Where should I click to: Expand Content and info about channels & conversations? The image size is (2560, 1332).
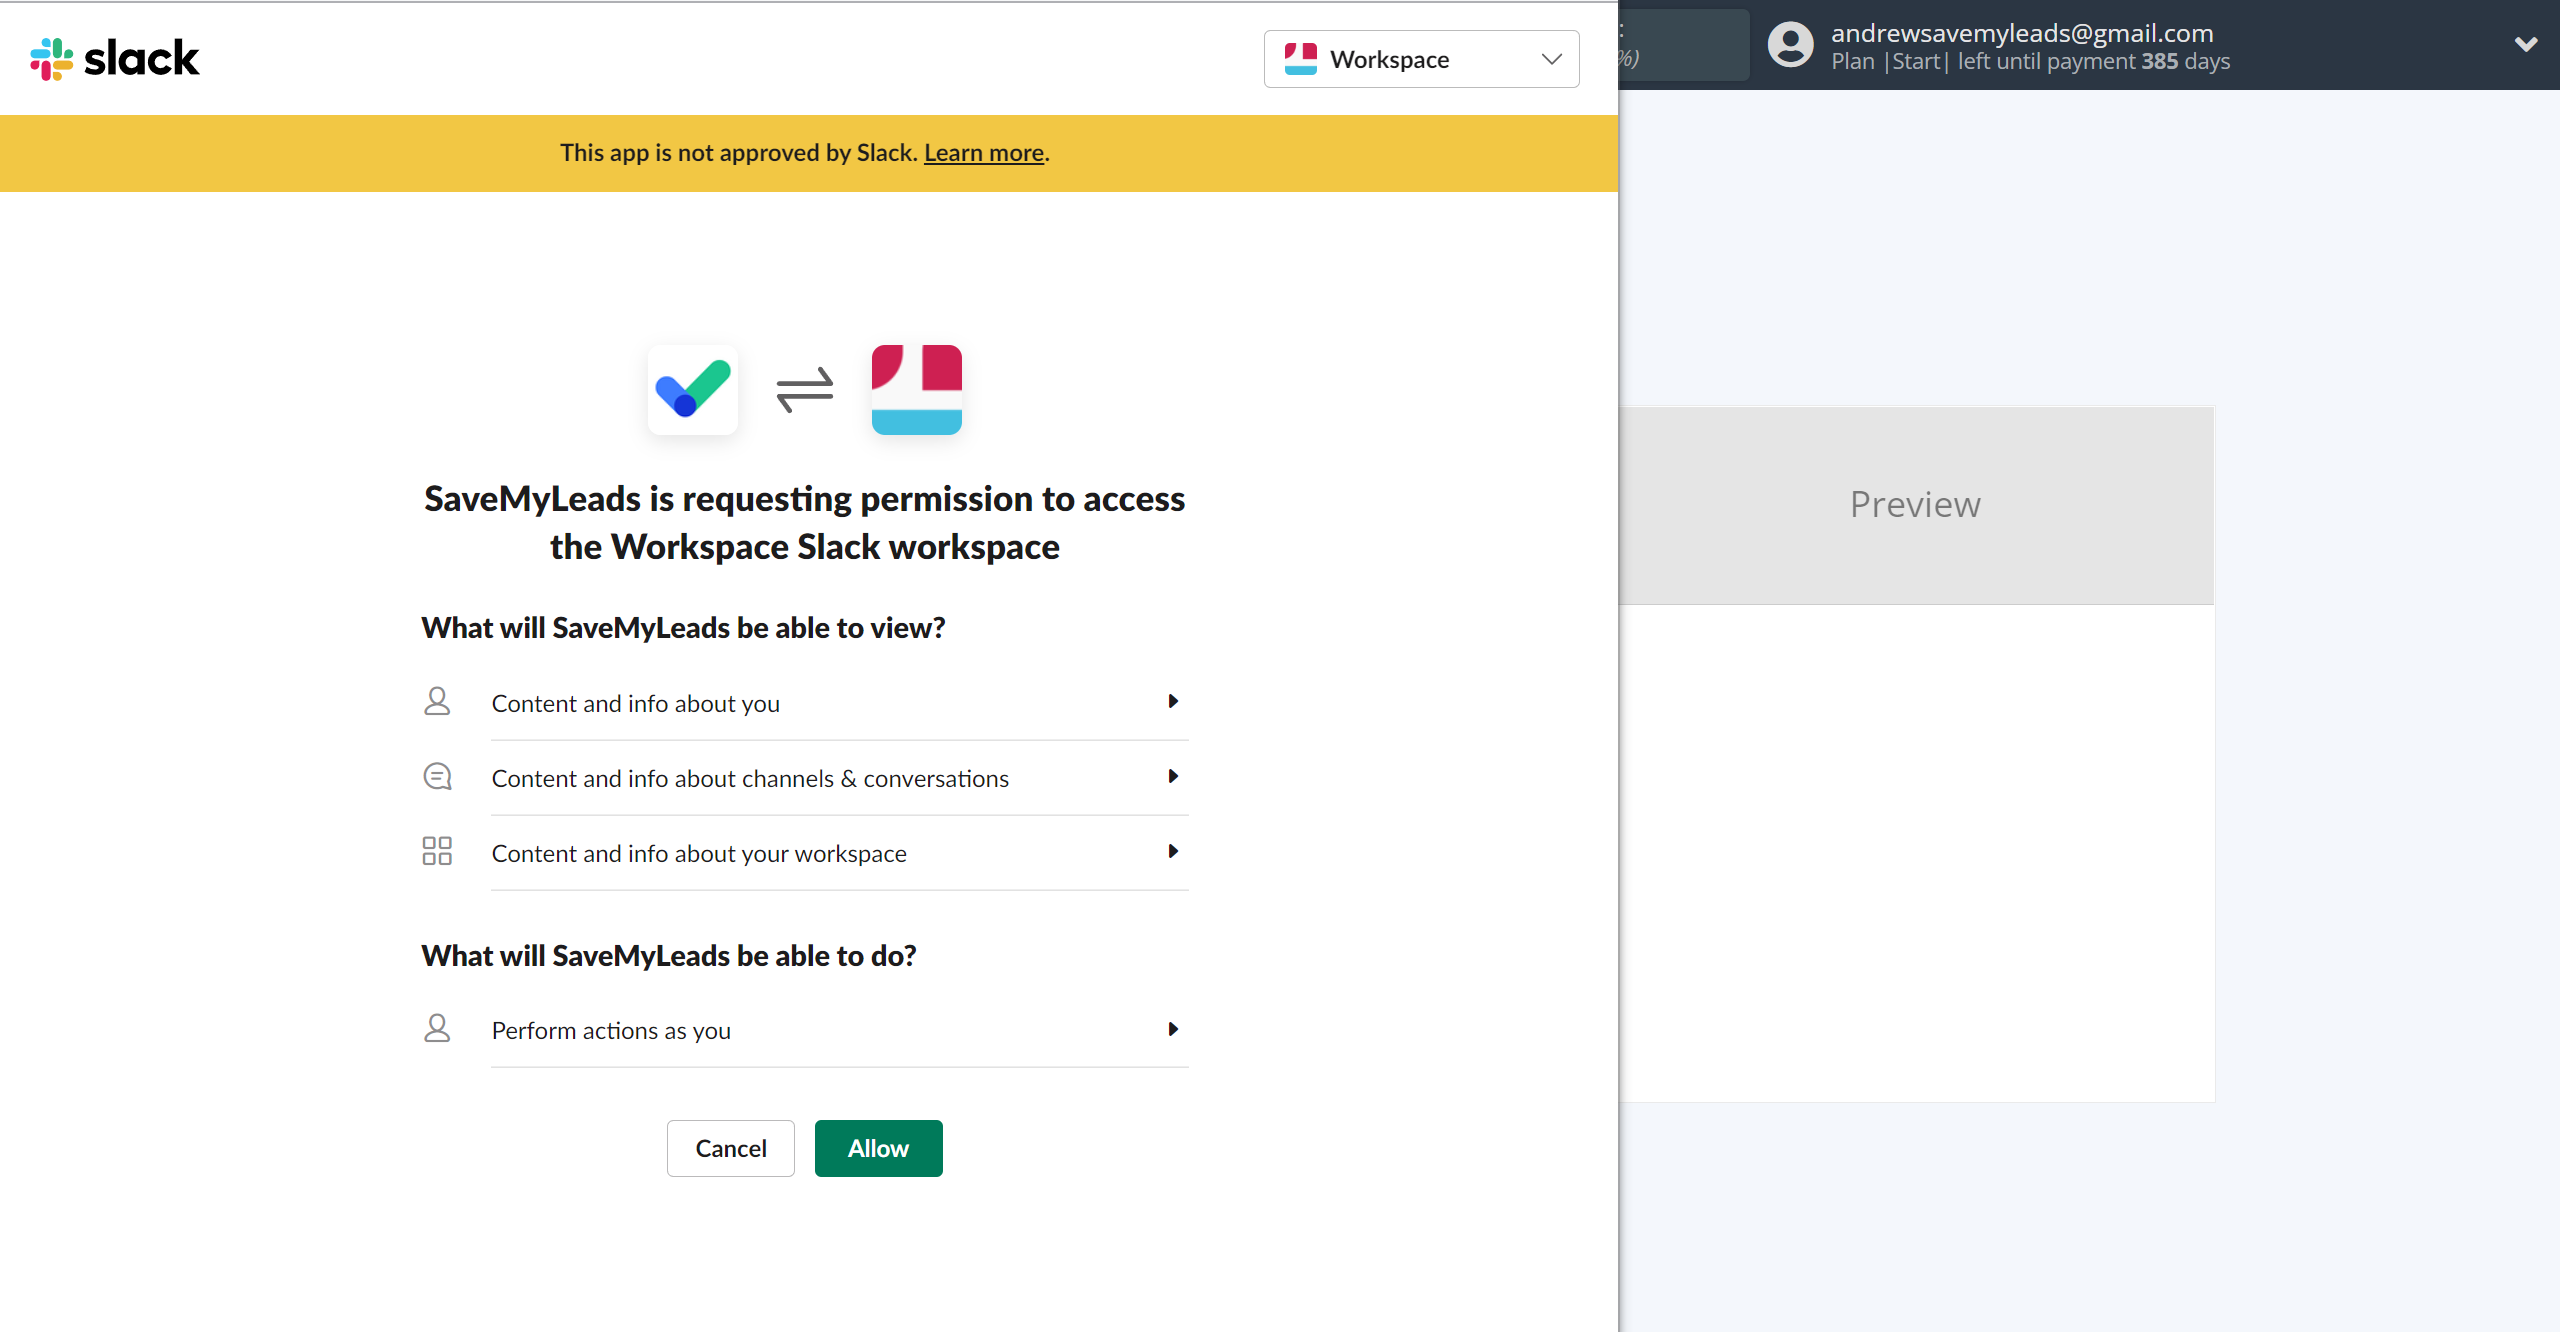[839, 778]
